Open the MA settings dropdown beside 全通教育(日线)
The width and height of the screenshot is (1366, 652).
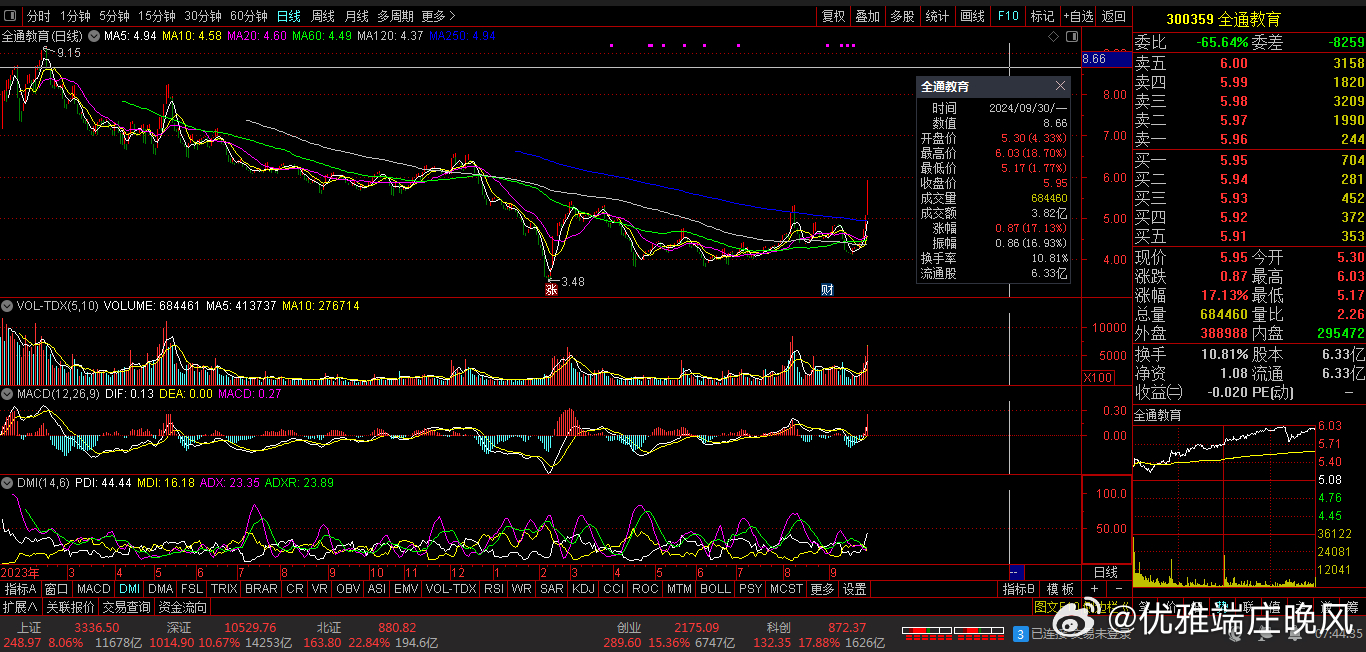(94, 36)
